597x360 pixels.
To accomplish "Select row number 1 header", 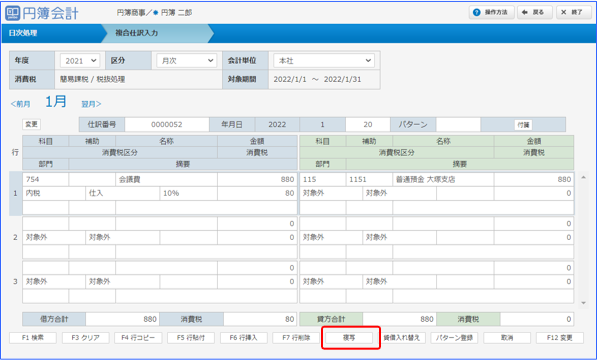I will pos(15,193).
